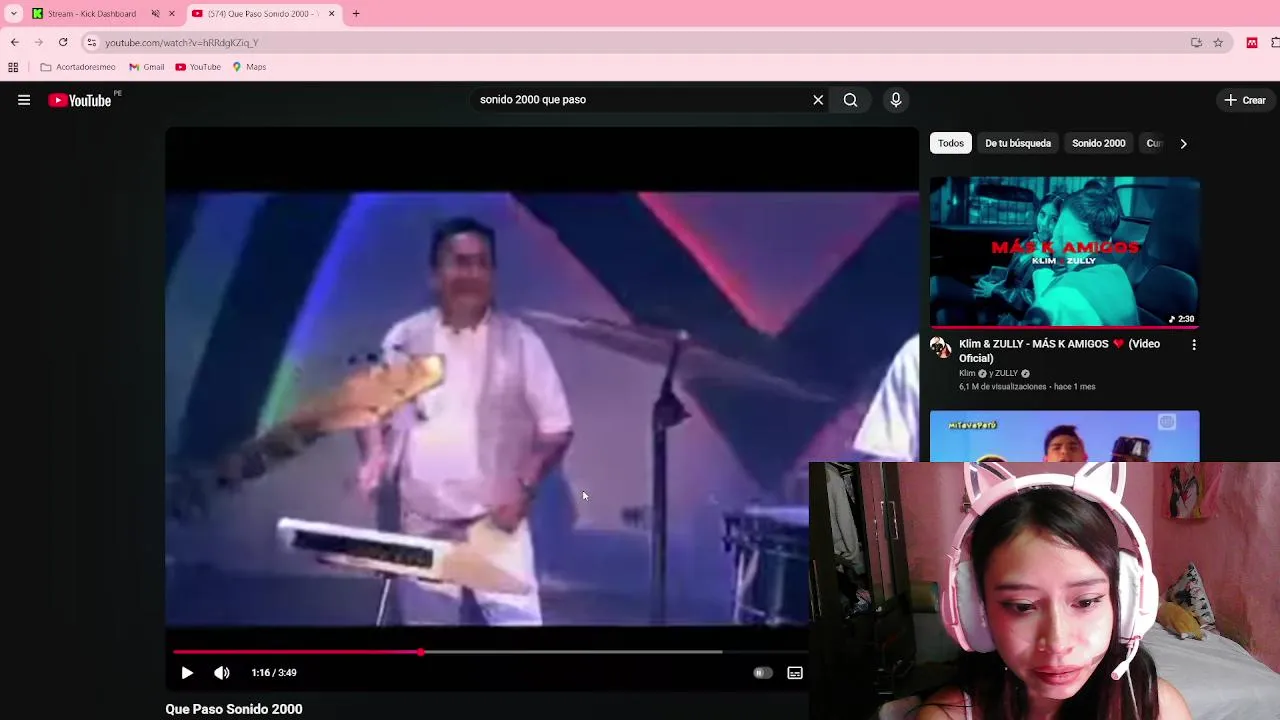Play the video with the play button
This screenshot has height=720, width=1280.
tap(187, 673)
